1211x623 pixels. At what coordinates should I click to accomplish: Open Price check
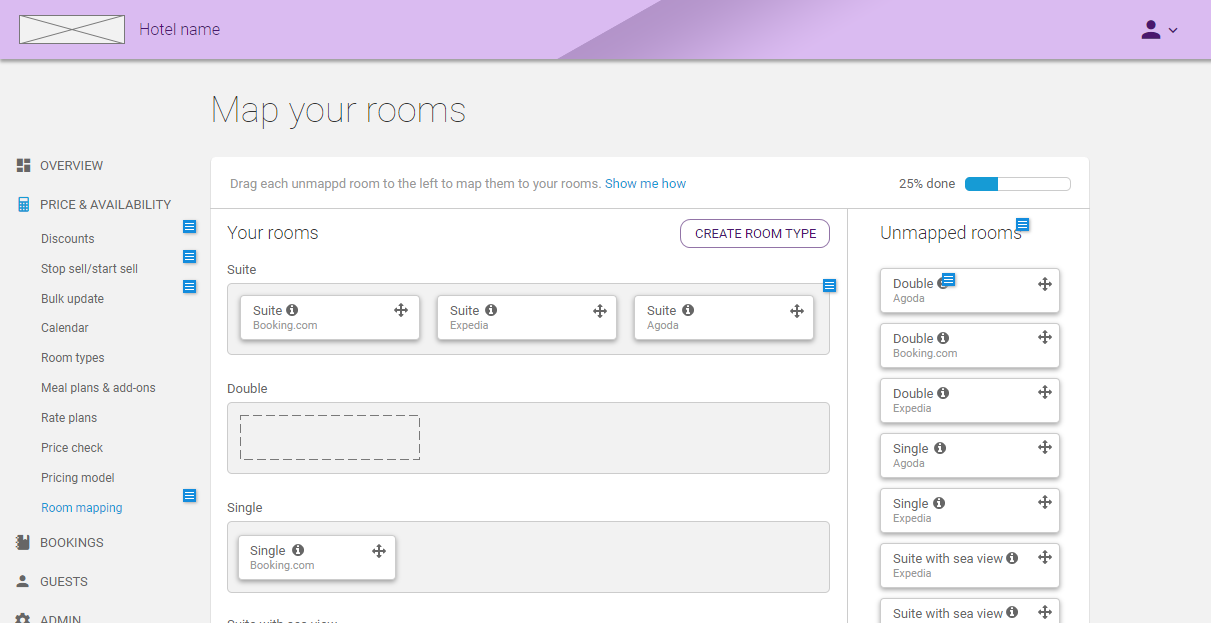(72, 448)
